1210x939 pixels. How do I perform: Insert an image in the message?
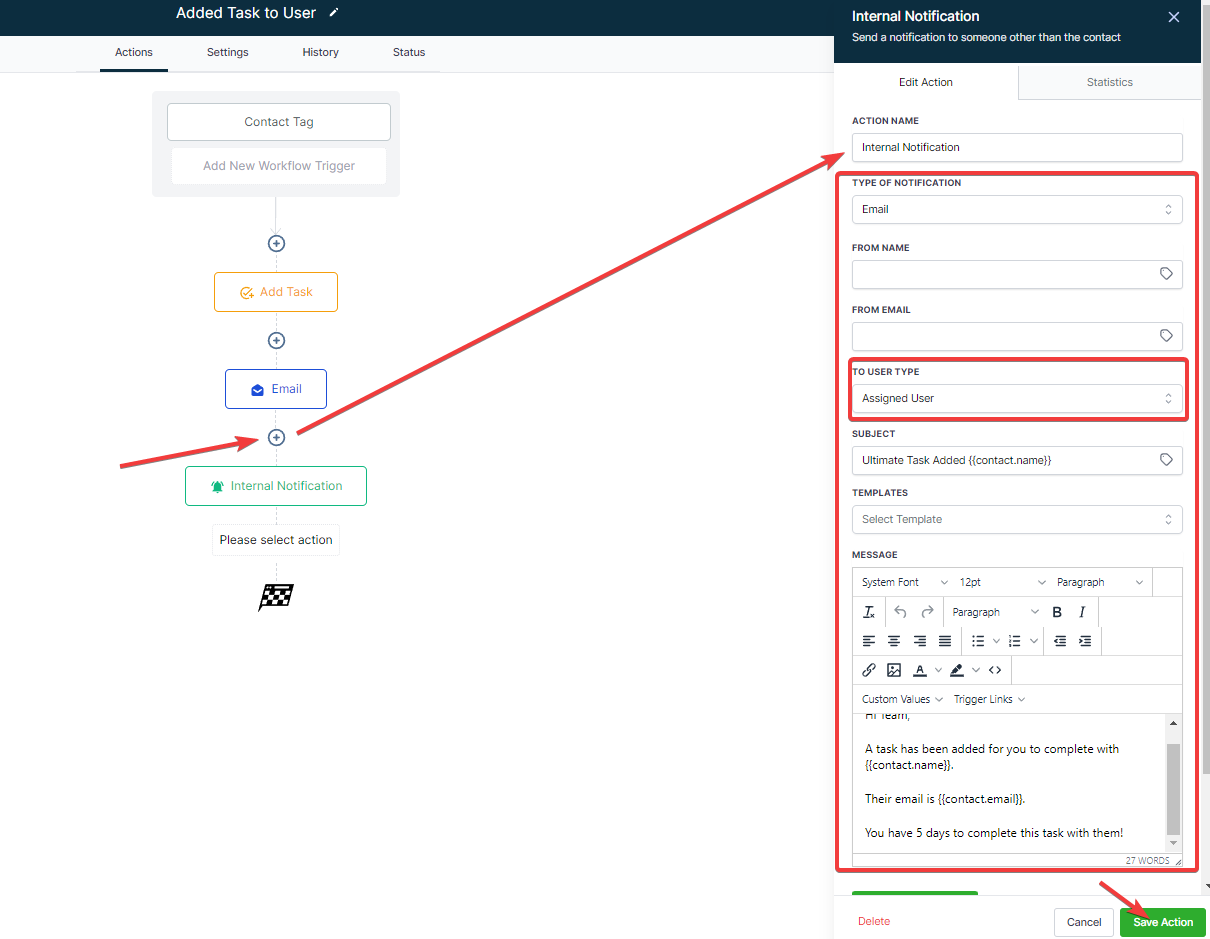coord(894,670)
